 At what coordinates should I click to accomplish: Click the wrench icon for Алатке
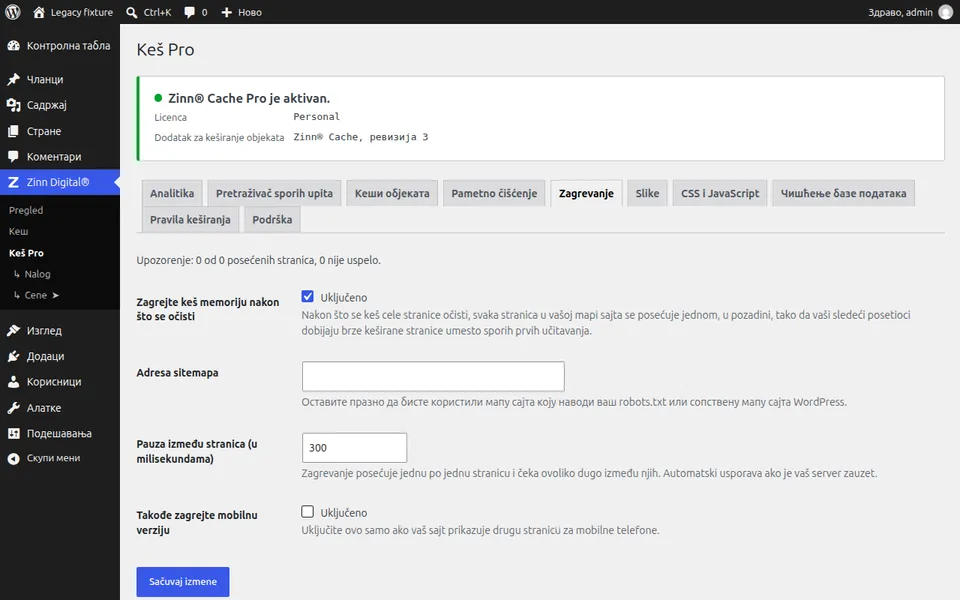coord(13,408)
